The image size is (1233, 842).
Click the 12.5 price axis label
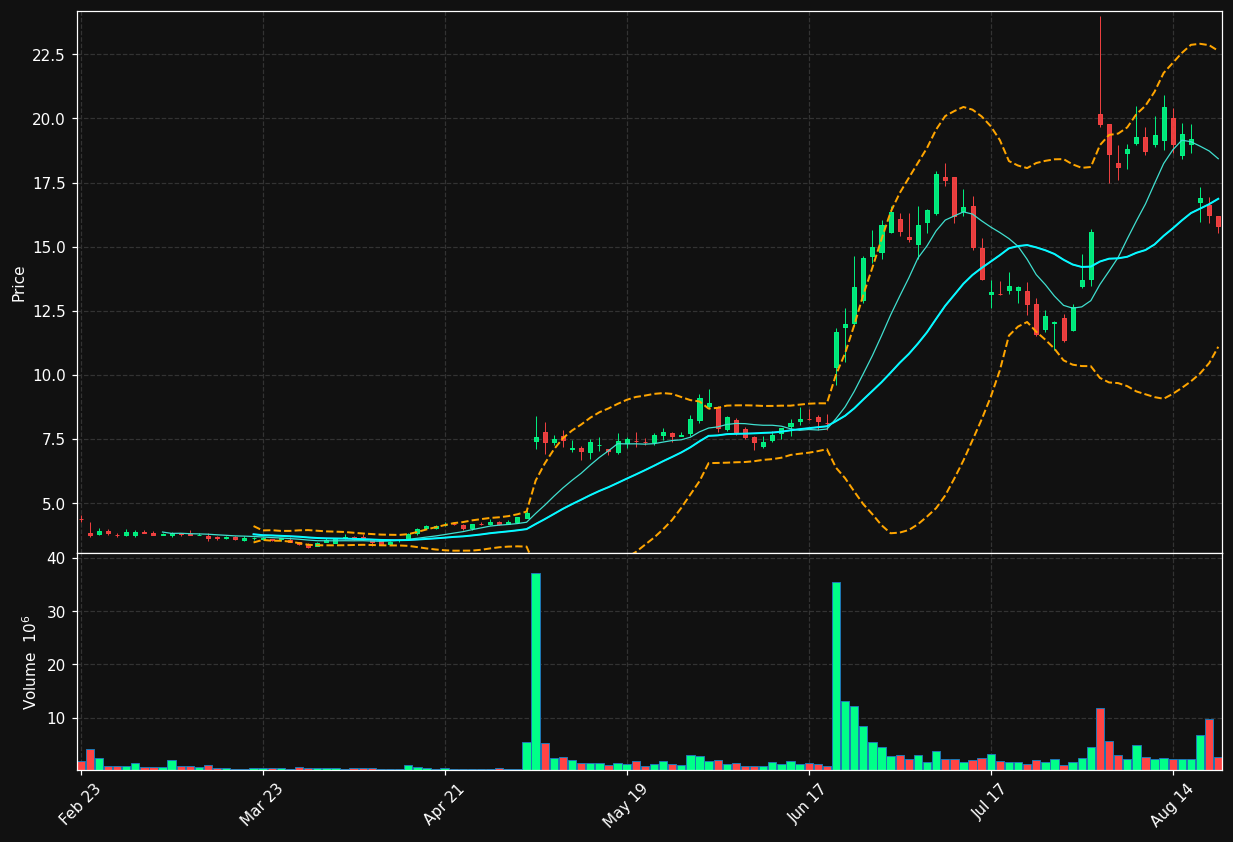tap(48, 311)
